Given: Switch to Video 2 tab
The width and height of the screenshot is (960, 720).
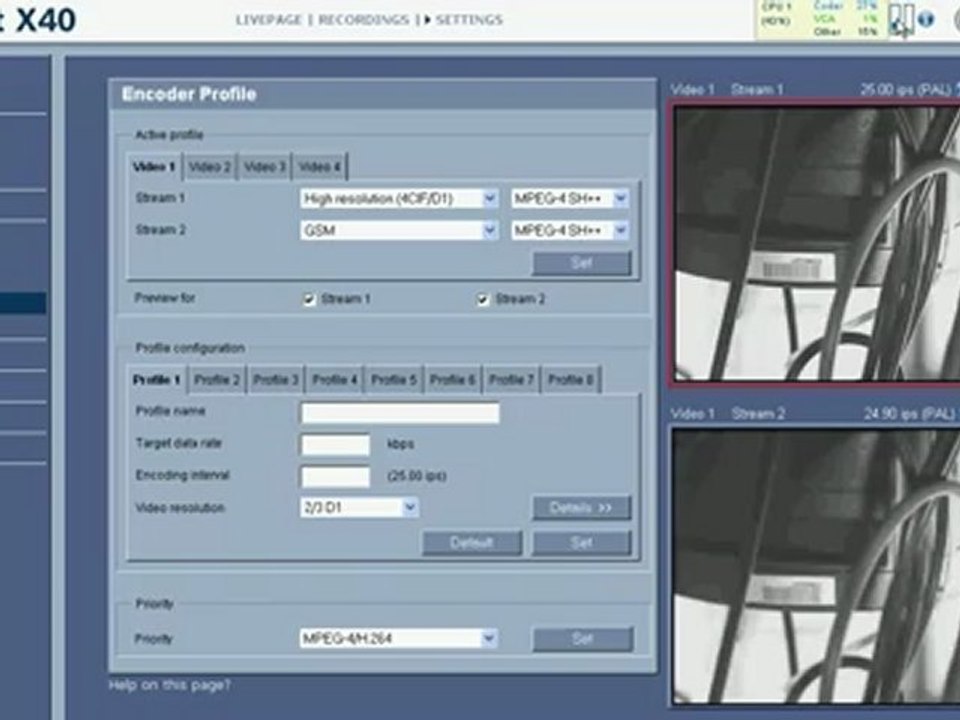Looking at the screenshot, I should [x=210, y=167].
